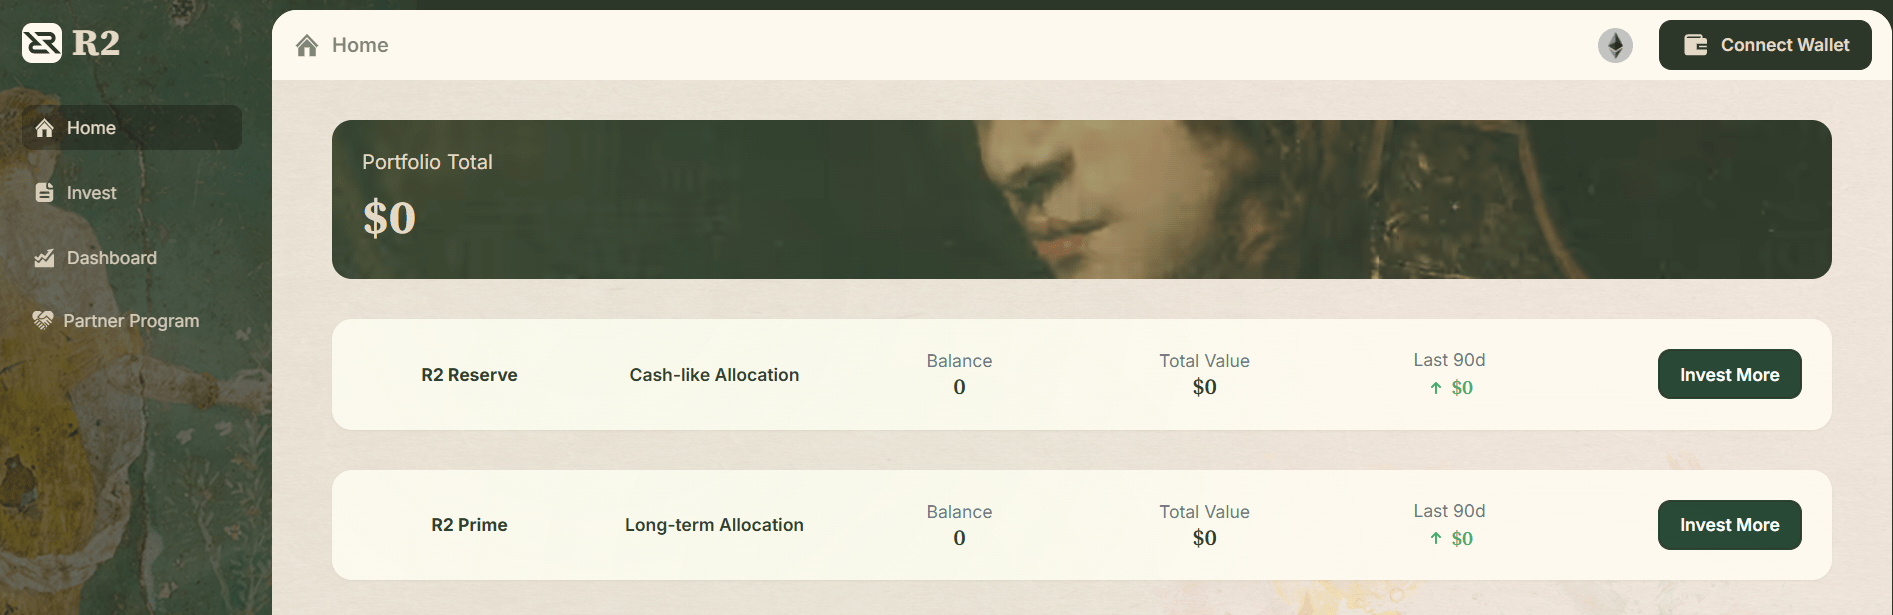Click the R2 Reserve row title
Viewport: 1893px width, 615px height.
469,375
